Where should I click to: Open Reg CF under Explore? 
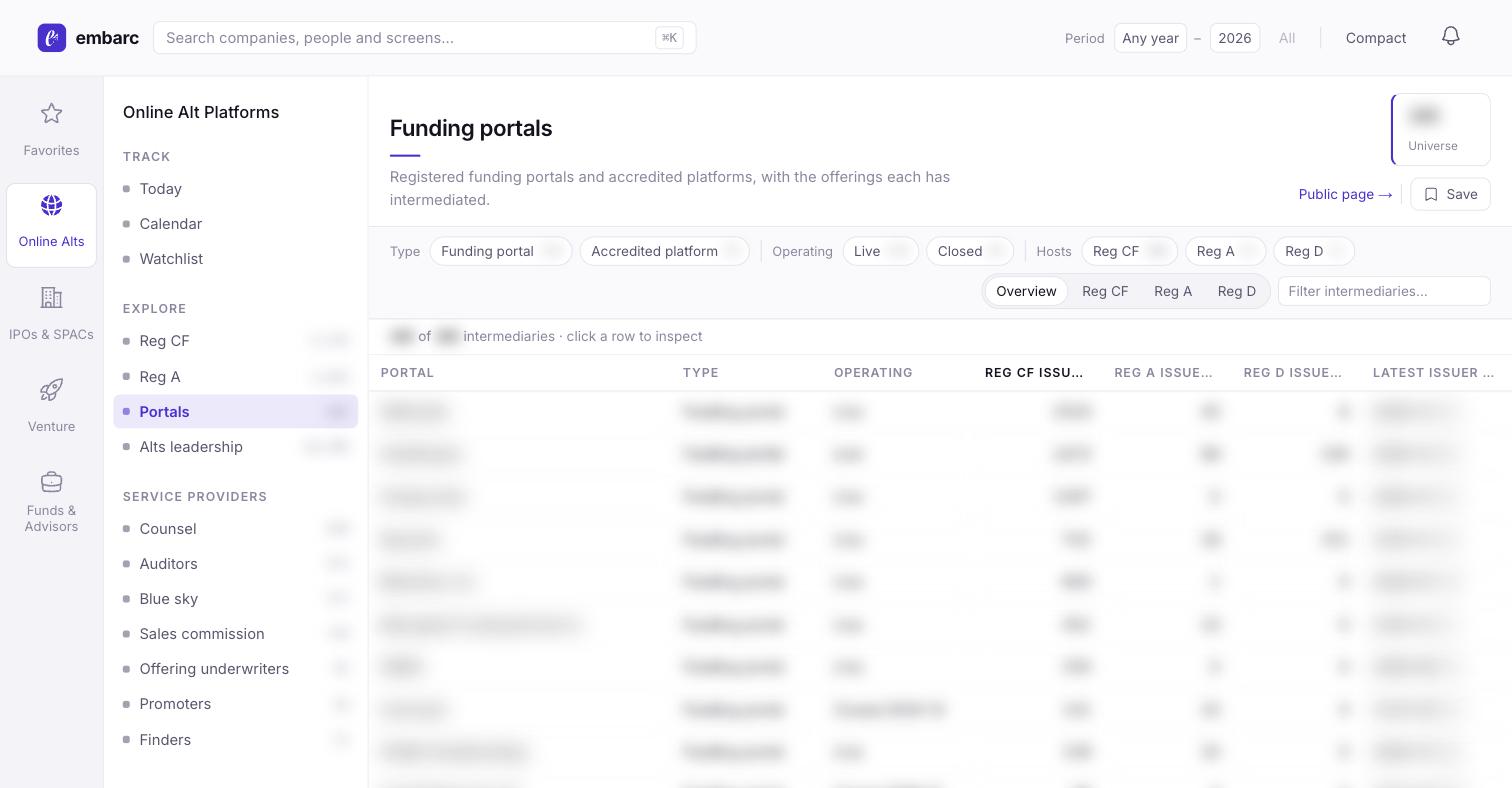tap(236, 341)
